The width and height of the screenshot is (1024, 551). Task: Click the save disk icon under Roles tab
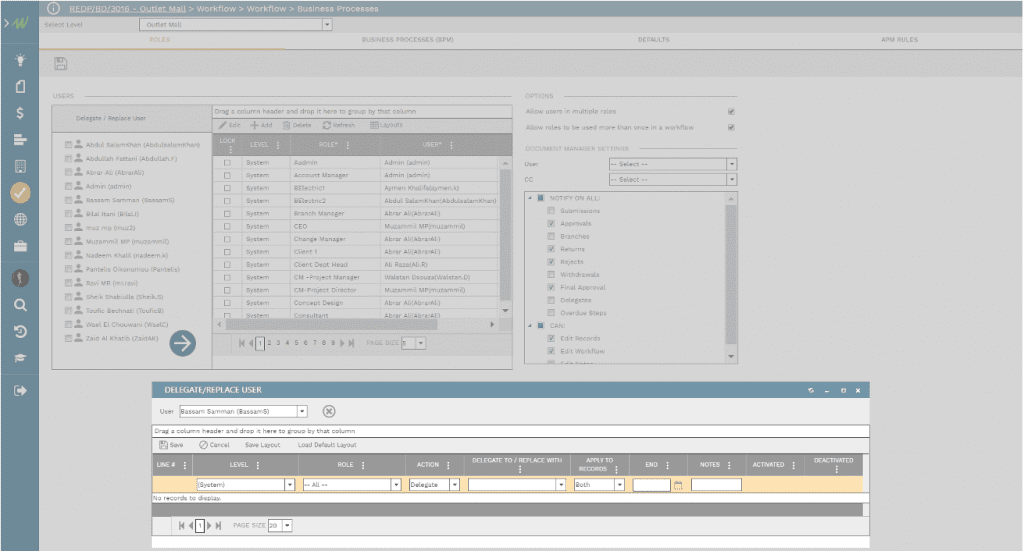[x=61, y=63]
